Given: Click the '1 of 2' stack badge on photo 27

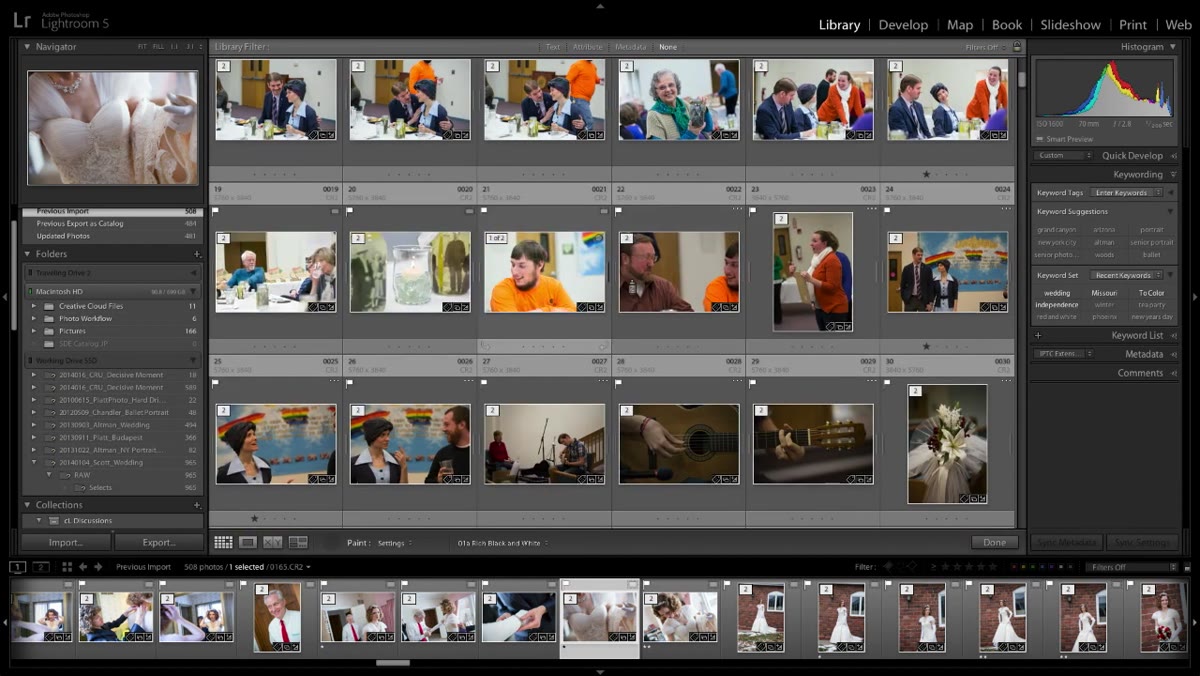Looking at the screenshot, I should (496, 238).
